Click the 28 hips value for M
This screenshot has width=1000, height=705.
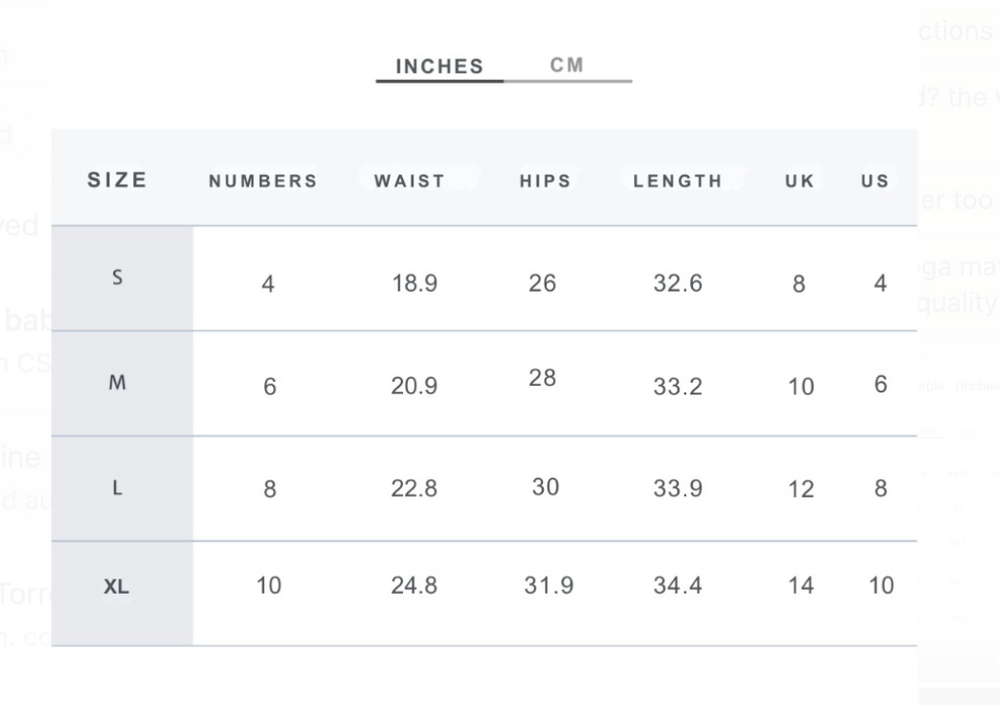click(x=543, y=378)
